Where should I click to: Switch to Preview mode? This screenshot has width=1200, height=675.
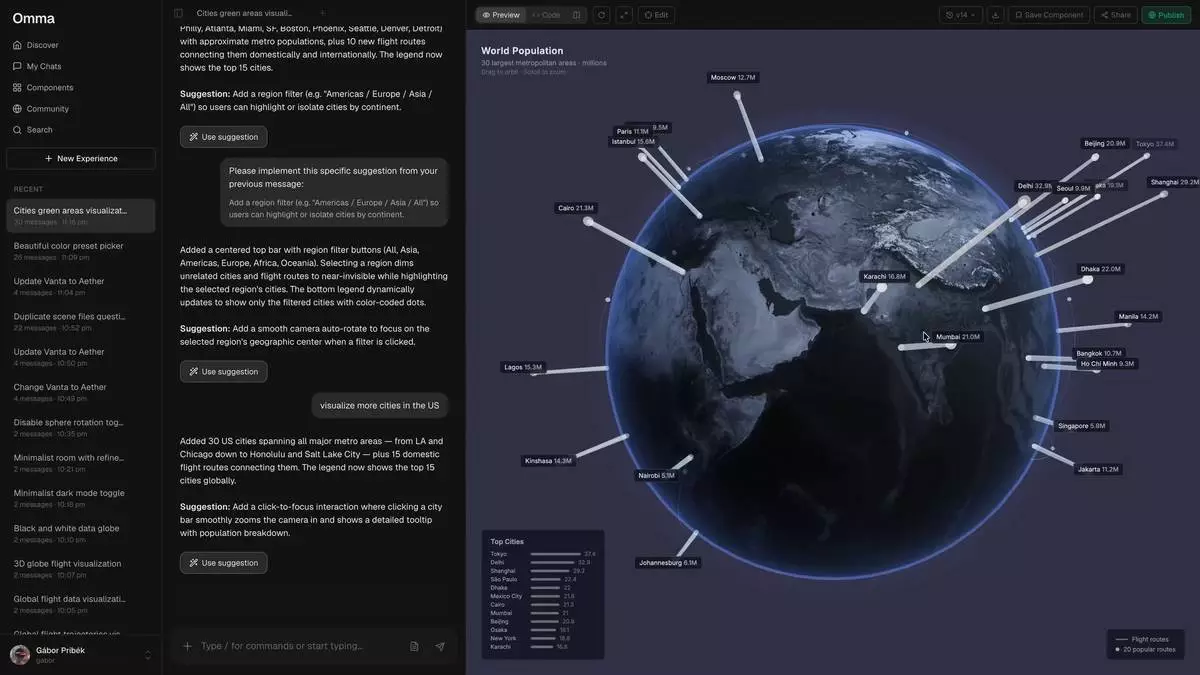coord(501,15)
